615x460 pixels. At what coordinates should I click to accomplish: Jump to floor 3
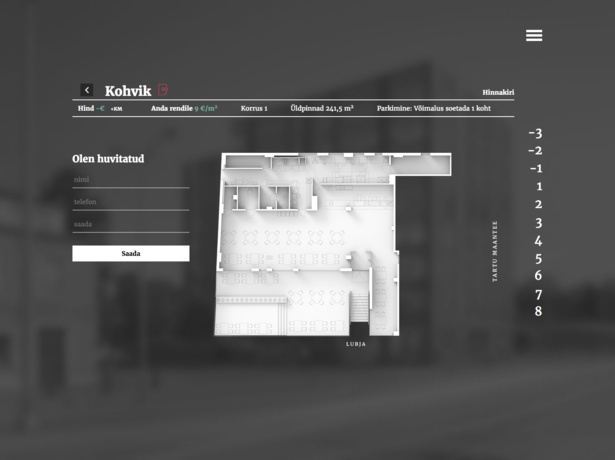tap(539, 223)
